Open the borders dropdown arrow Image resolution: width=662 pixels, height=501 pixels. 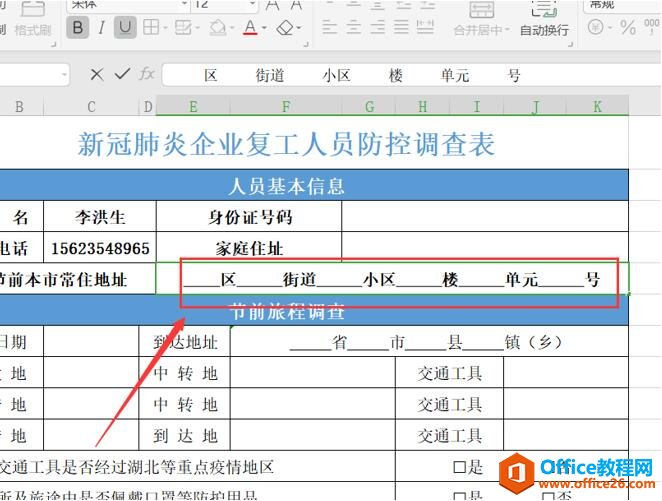tap(165, 28)
